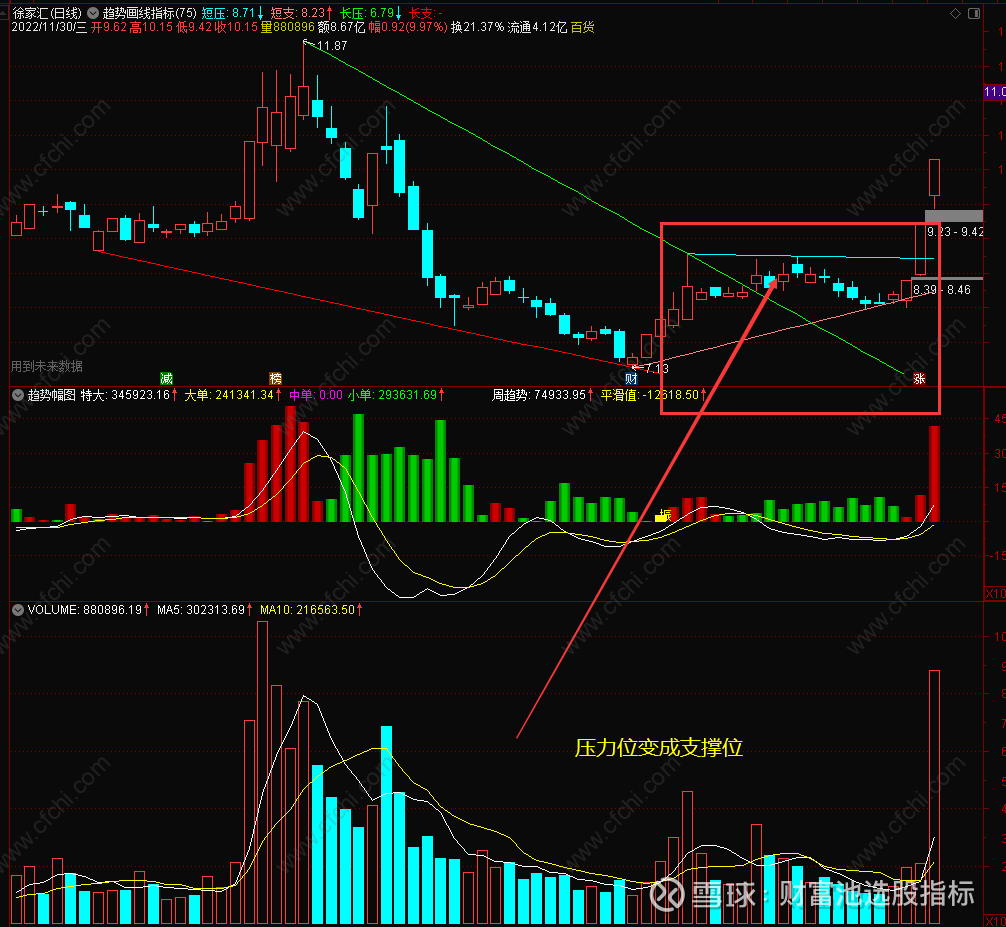Click the yellow 振 marker in trend panel
Image resolution: width=1006 pixels, height=927 pixels.
pos(665,515)
